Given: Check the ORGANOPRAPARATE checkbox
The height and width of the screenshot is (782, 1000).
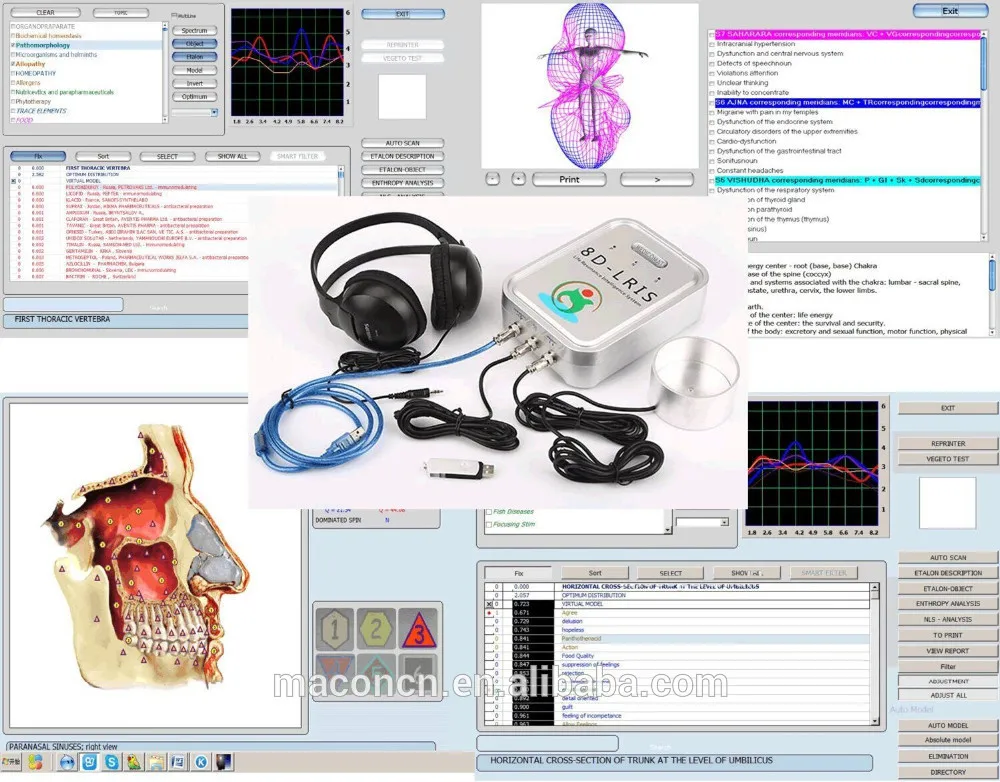Looking at the screenshot, I should tap(13, 27).
